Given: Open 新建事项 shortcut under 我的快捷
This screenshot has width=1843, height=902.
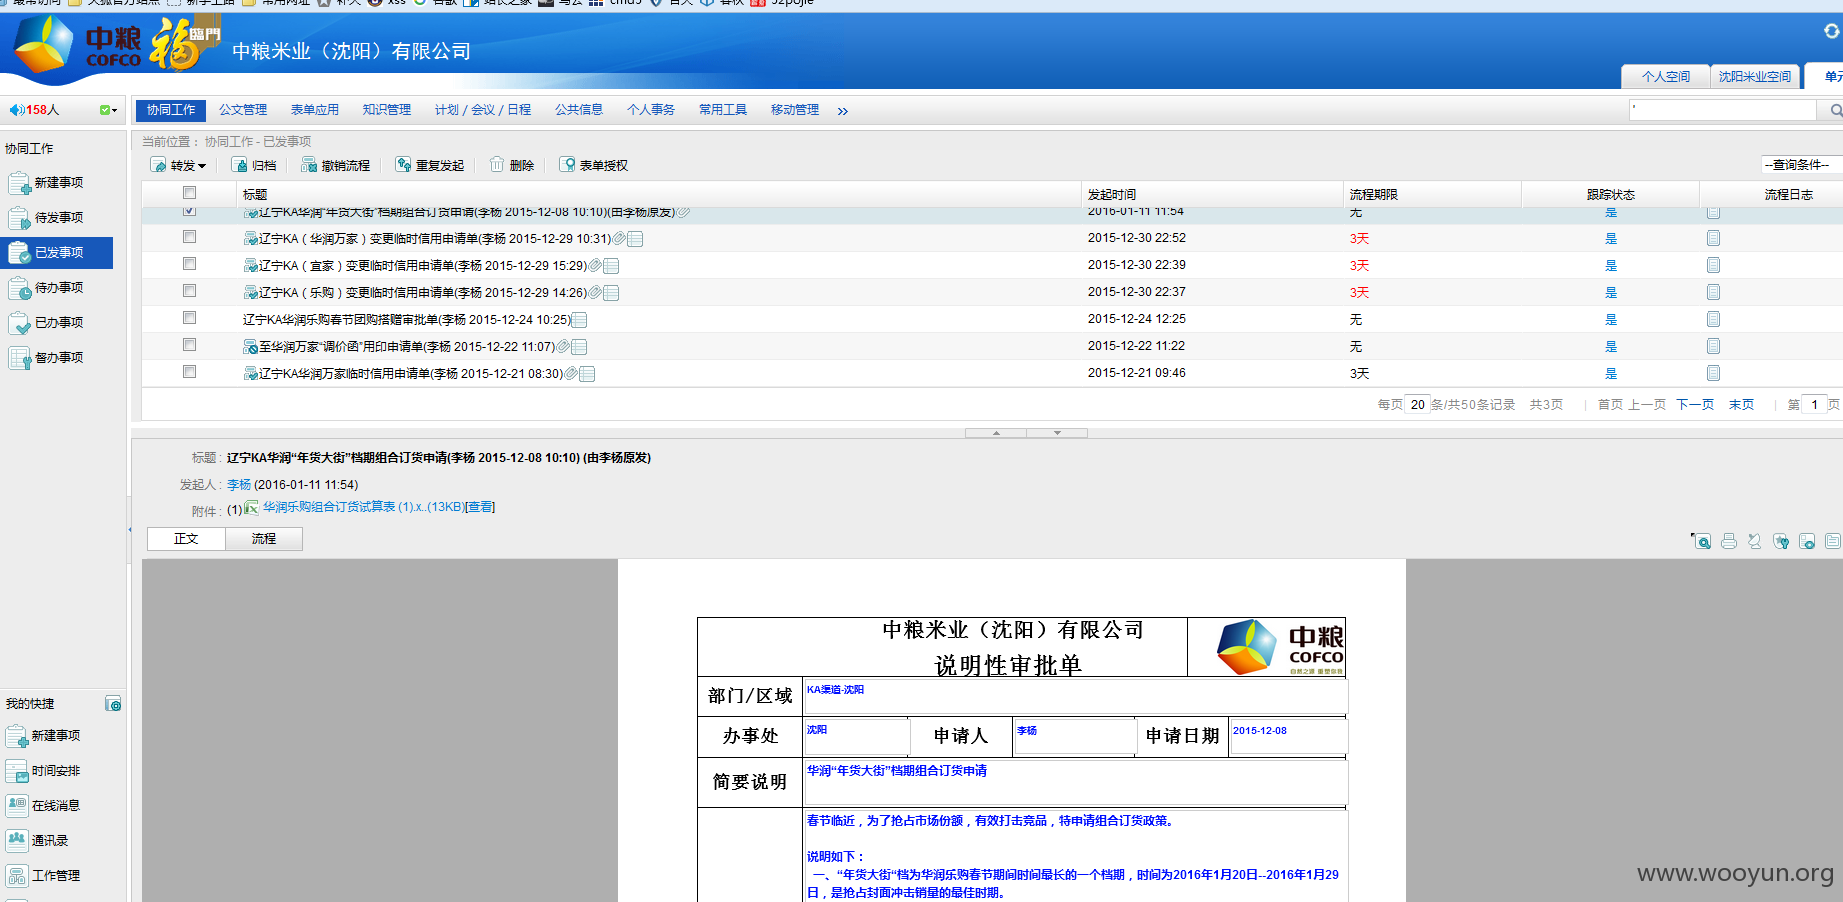Looking at the screenshot, I should pyautogui.click(x=43, y=736).
